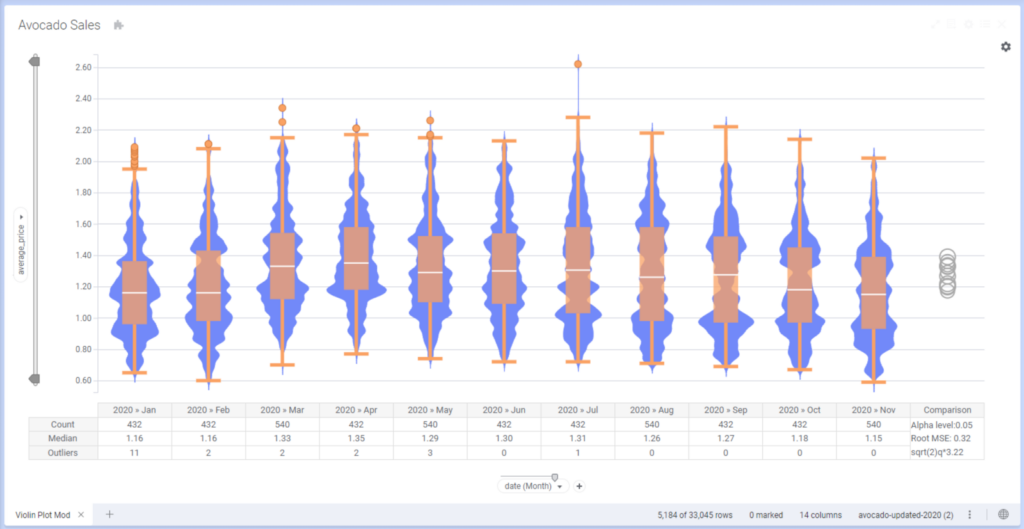1024x529 pixels.
Task: Click bottom handle of Y-axis range slider
Action: (x=35, y=379)
